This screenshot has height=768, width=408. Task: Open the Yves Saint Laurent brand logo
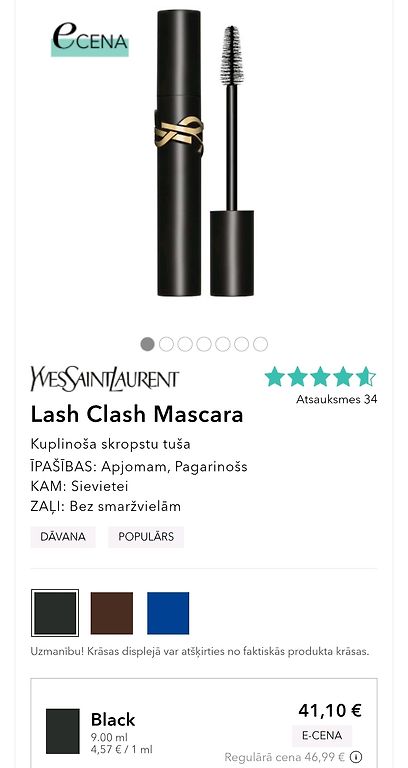pyautogui.click(x=105, y=379)
